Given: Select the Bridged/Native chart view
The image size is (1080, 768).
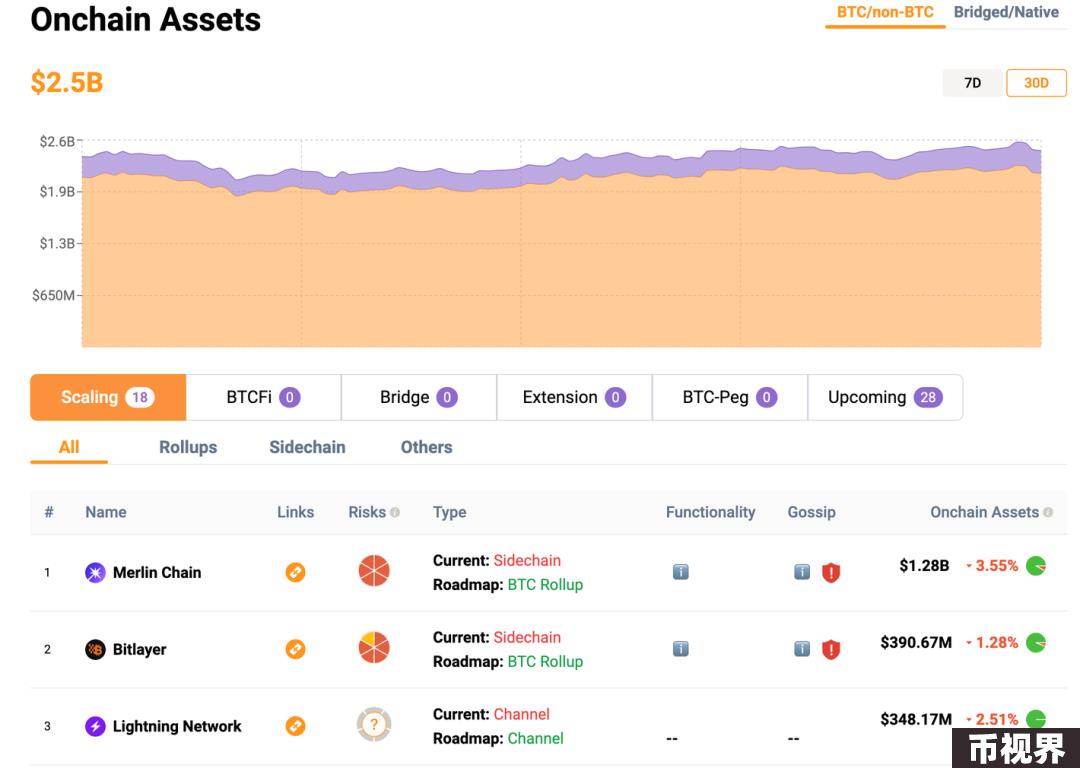Looking at the screenshot, I should pyautogui.click(x=1006, y=12).
